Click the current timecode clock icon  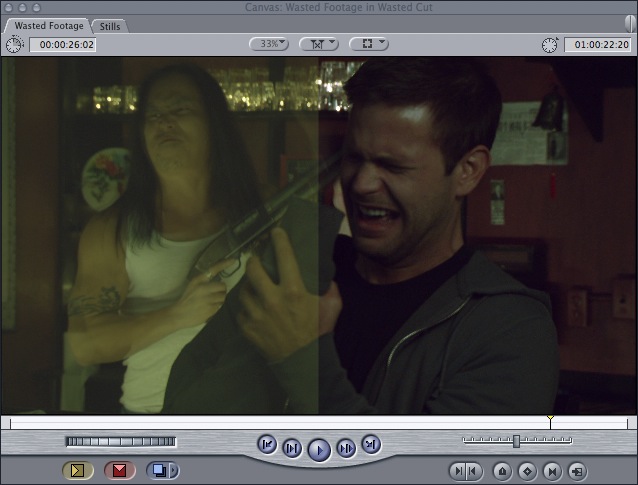pos(550,45)
